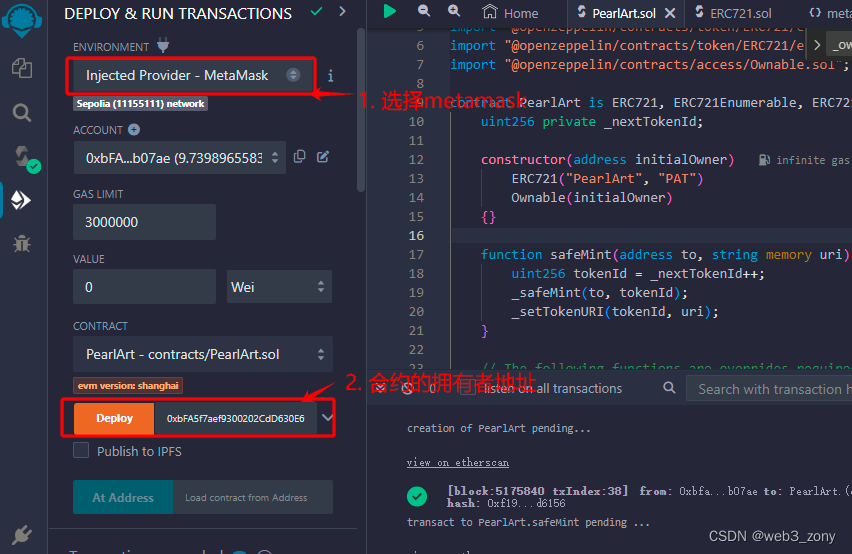Open the Search in files sidebar icon
The width and height of the screenshot is (852, 554).
(22, 112)
